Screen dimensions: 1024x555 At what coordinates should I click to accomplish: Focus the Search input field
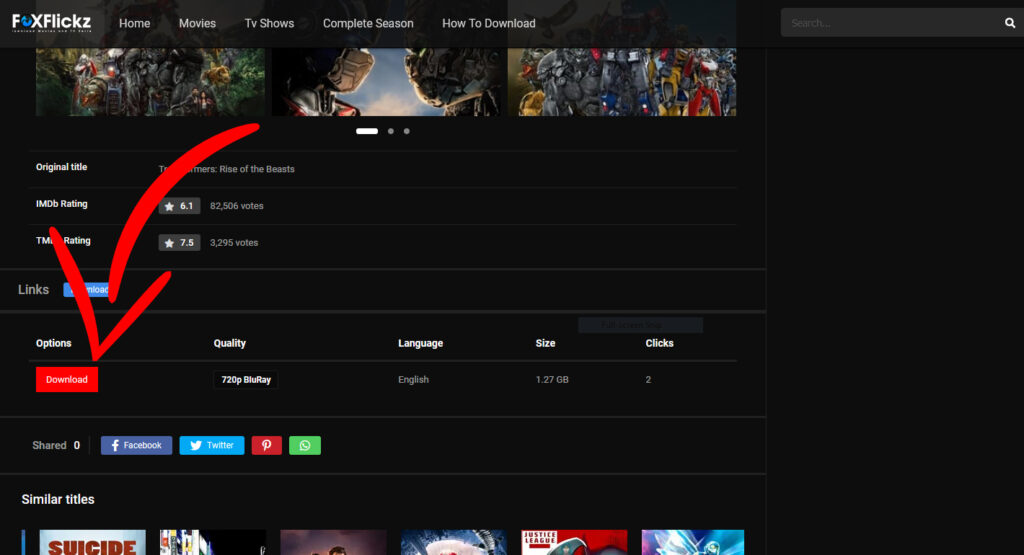coord(891,23)
